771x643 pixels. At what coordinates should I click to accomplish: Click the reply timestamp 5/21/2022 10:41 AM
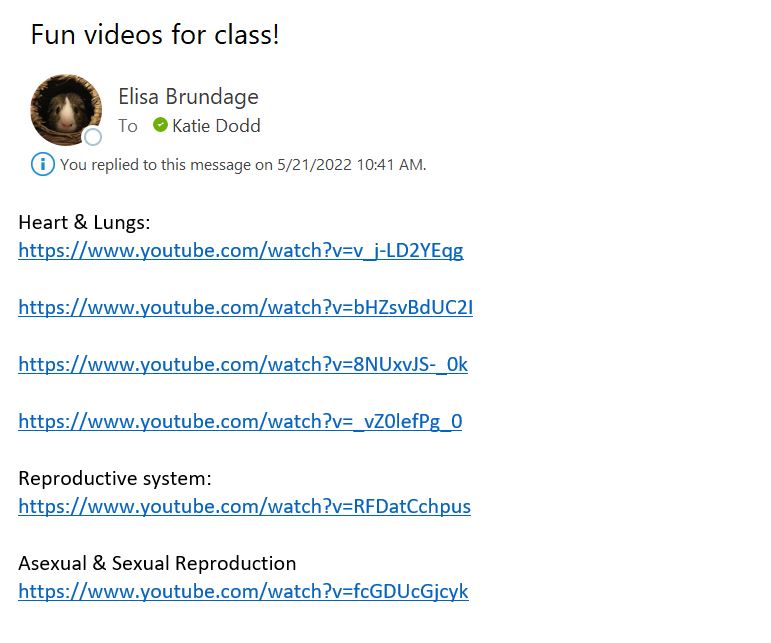click(x=350, y=165)
